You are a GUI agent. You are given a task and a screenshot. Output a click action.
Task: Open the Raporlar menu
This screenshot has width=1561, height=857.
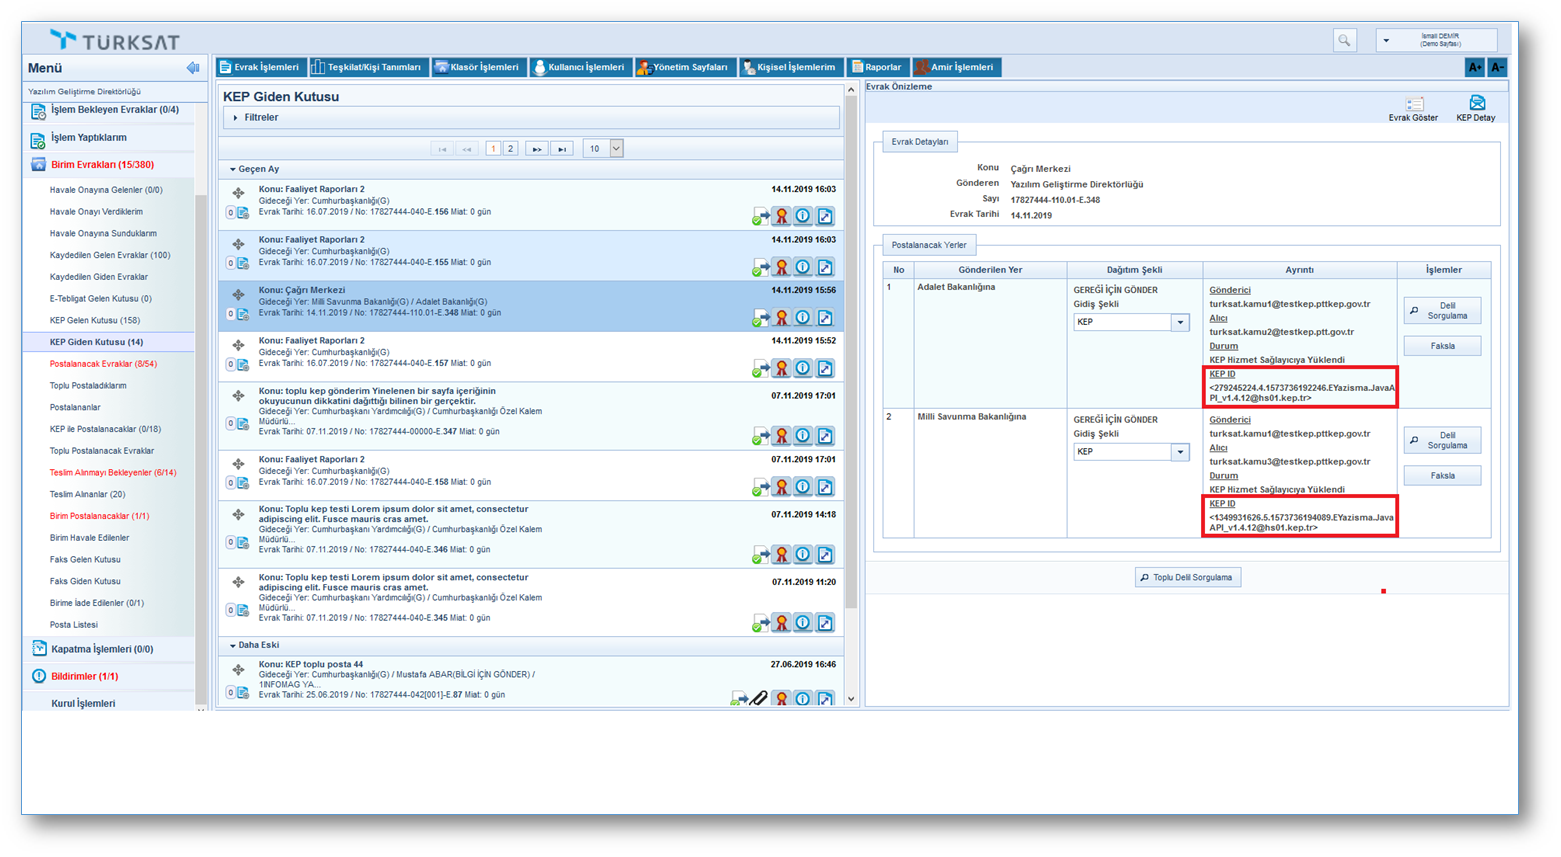[876, 67]
